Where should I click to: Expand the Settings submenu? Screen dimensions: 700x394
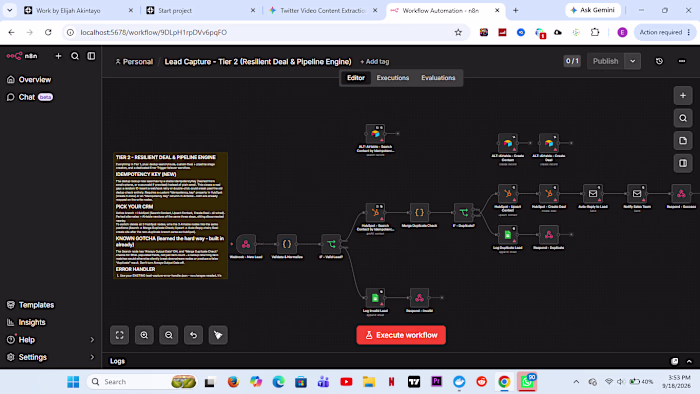pyautogui.click(x=92, y=357)
